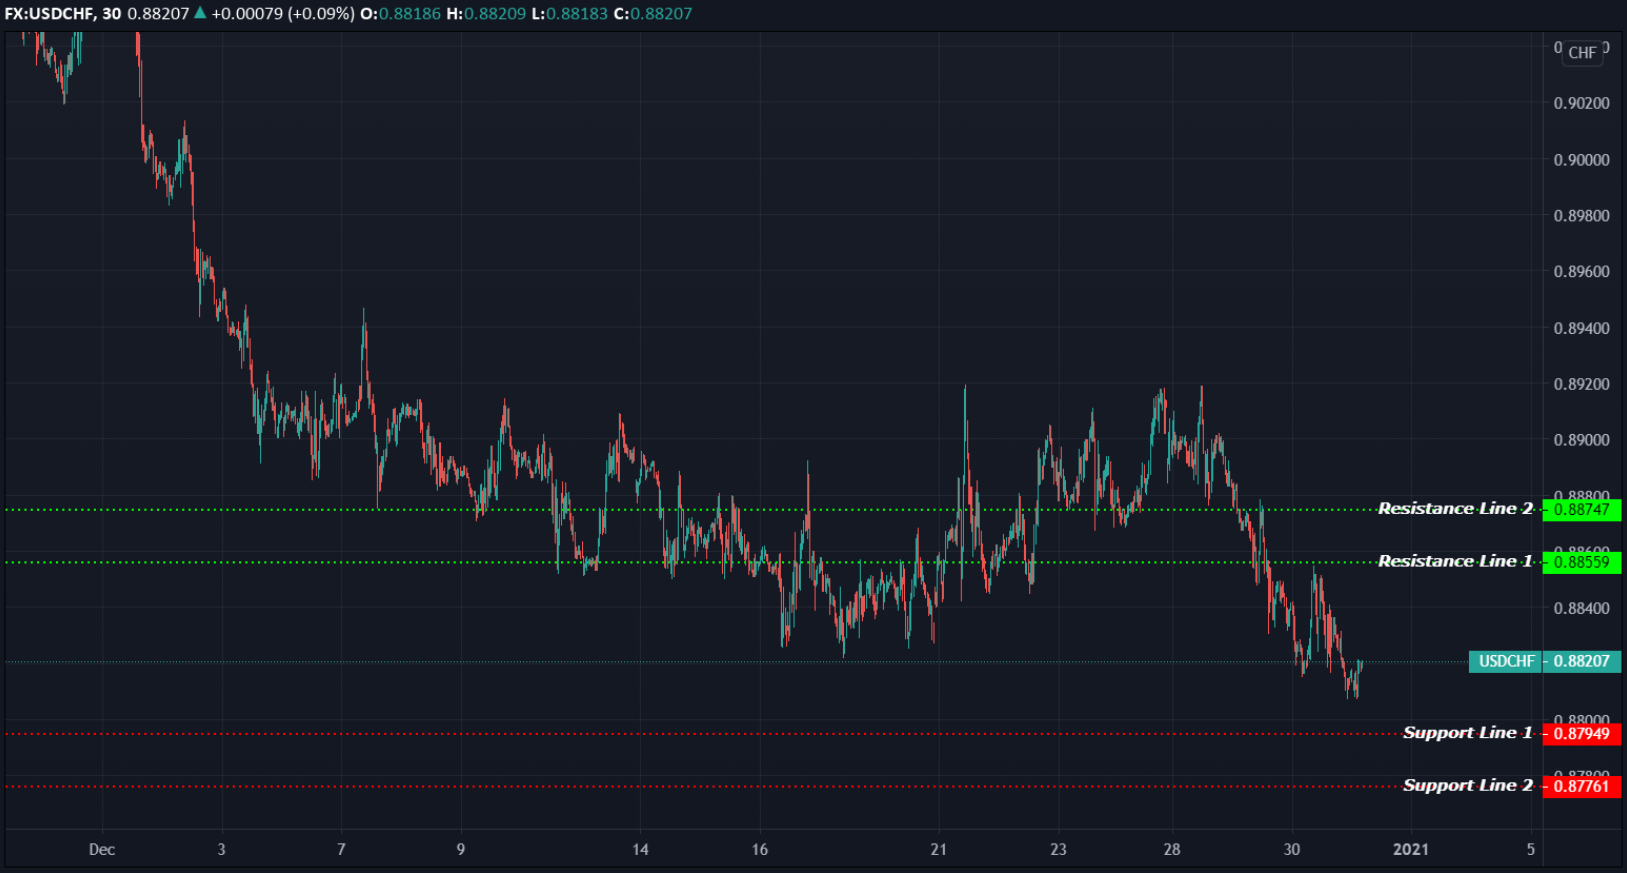Select the Resistance Line 1 text label

pos(1455,561)
